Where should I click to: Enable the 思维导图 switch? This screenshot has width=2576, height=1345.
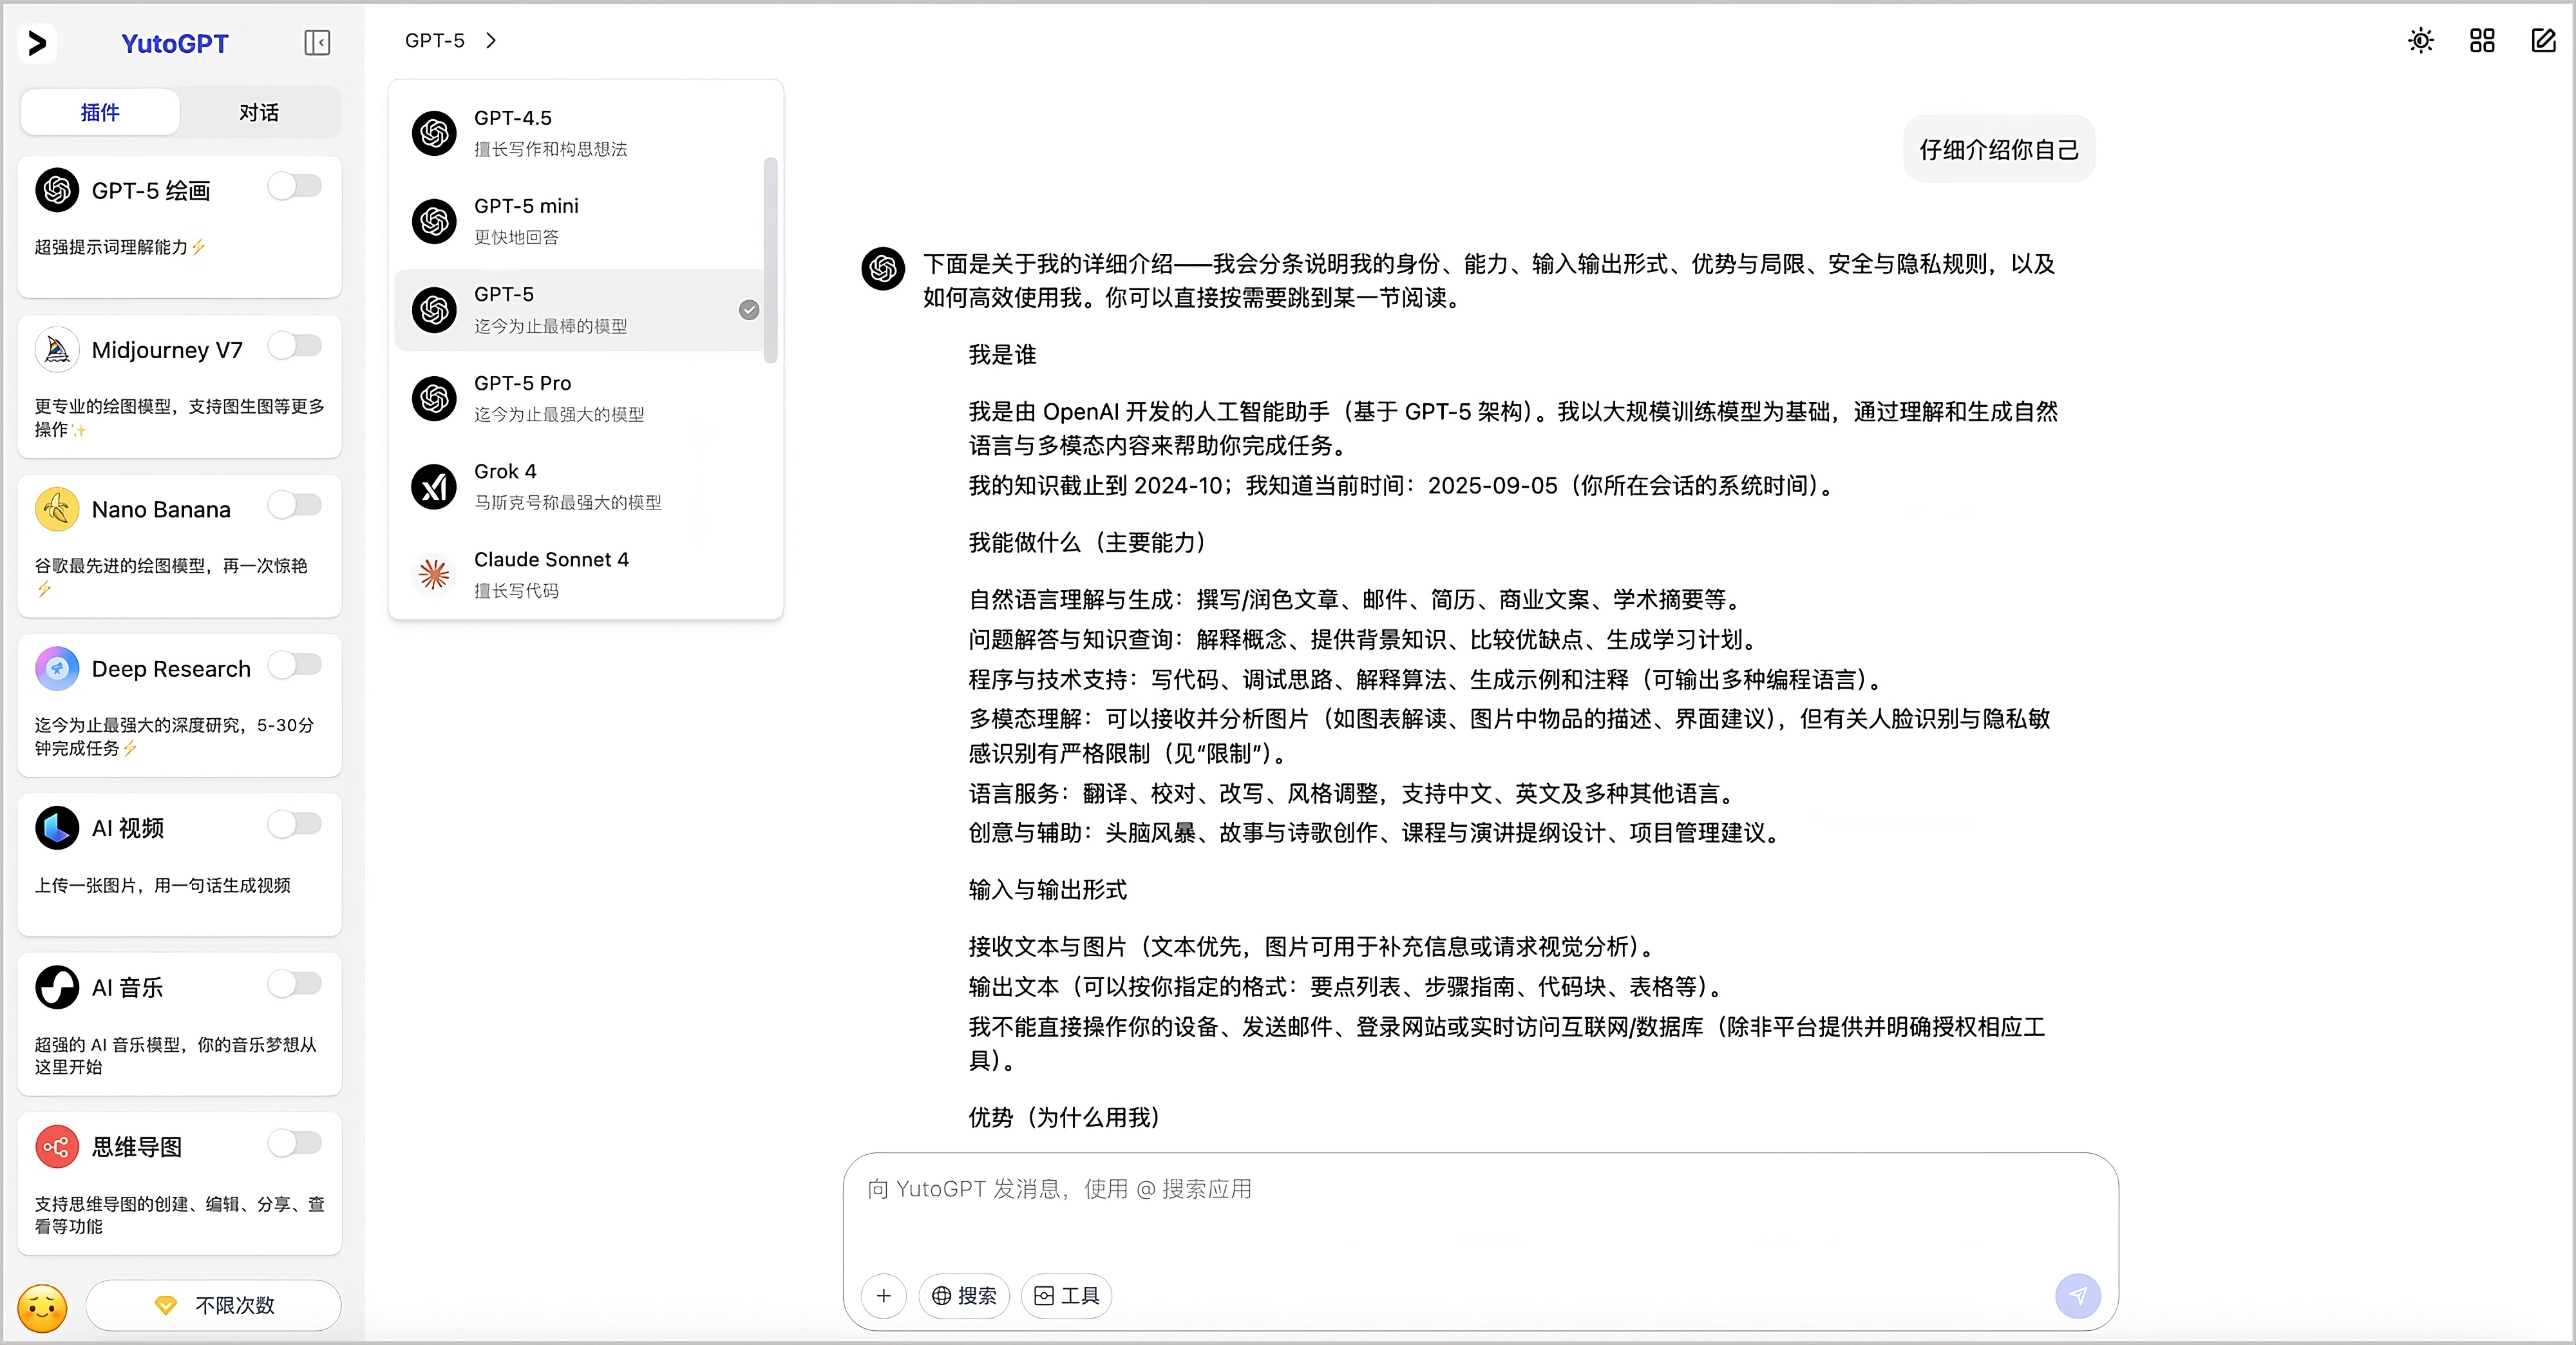point(295,1143)
